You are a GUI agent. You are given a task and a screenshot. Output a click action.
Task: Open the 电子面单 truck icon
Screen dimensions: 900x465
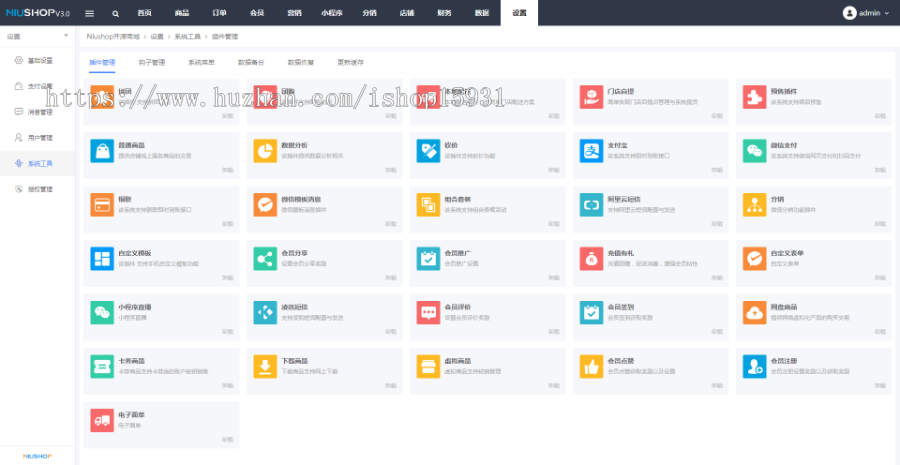[x=101, y=420]
